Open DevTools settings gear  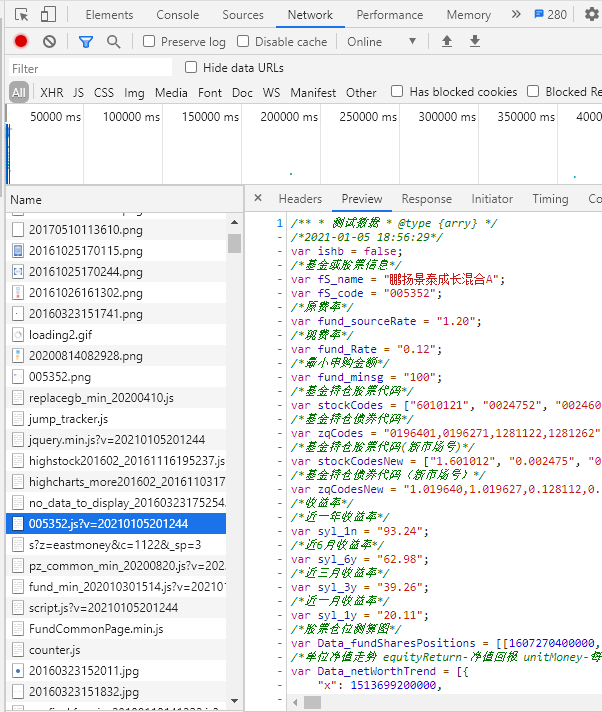[x=592, y=14]
